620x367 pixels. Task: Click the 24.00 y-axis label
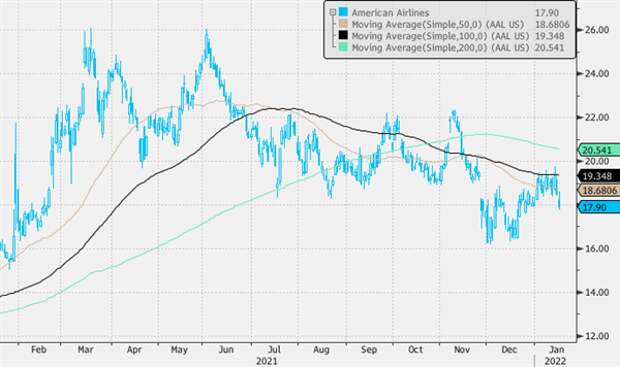[597, 74]
